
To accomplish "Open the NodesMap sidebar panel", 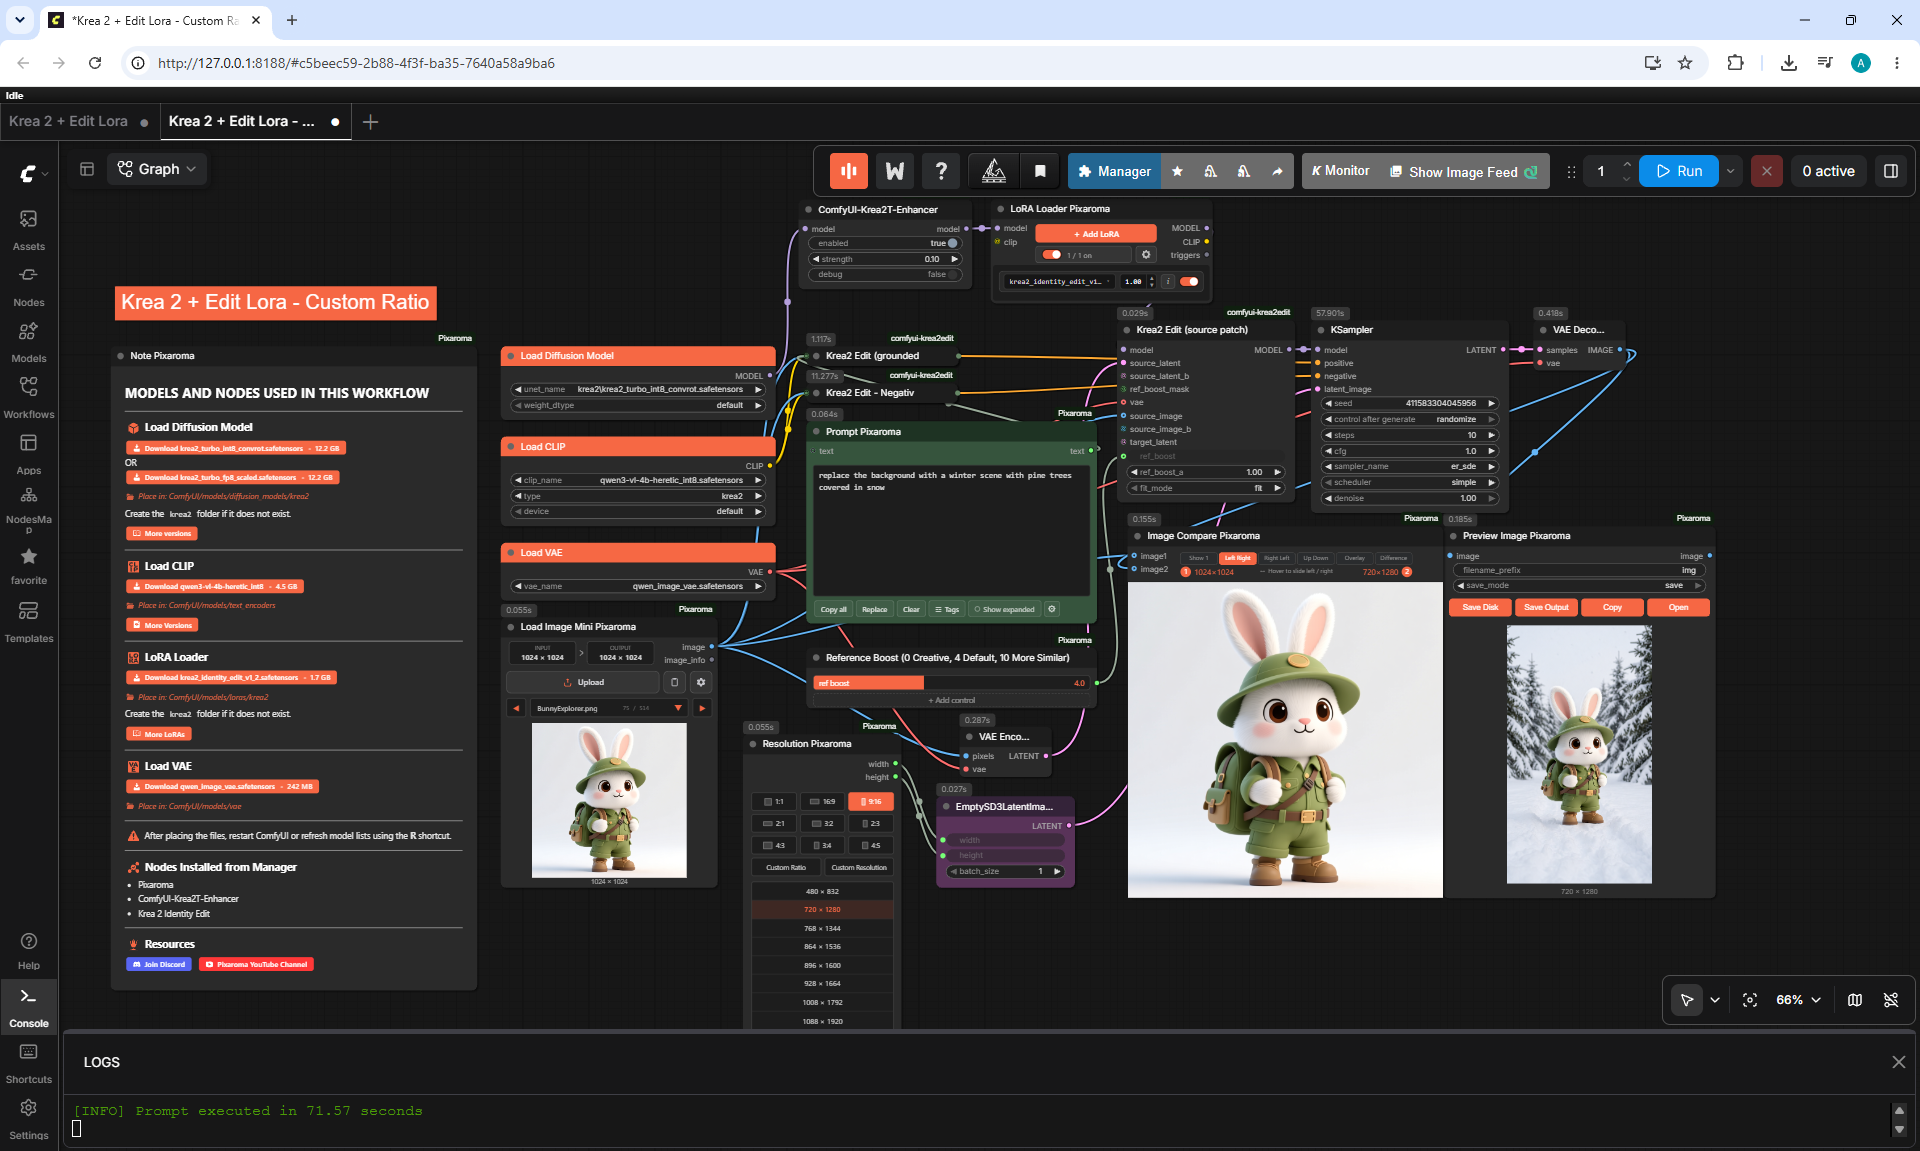I will pyautogui.click(x=28, y=508).
